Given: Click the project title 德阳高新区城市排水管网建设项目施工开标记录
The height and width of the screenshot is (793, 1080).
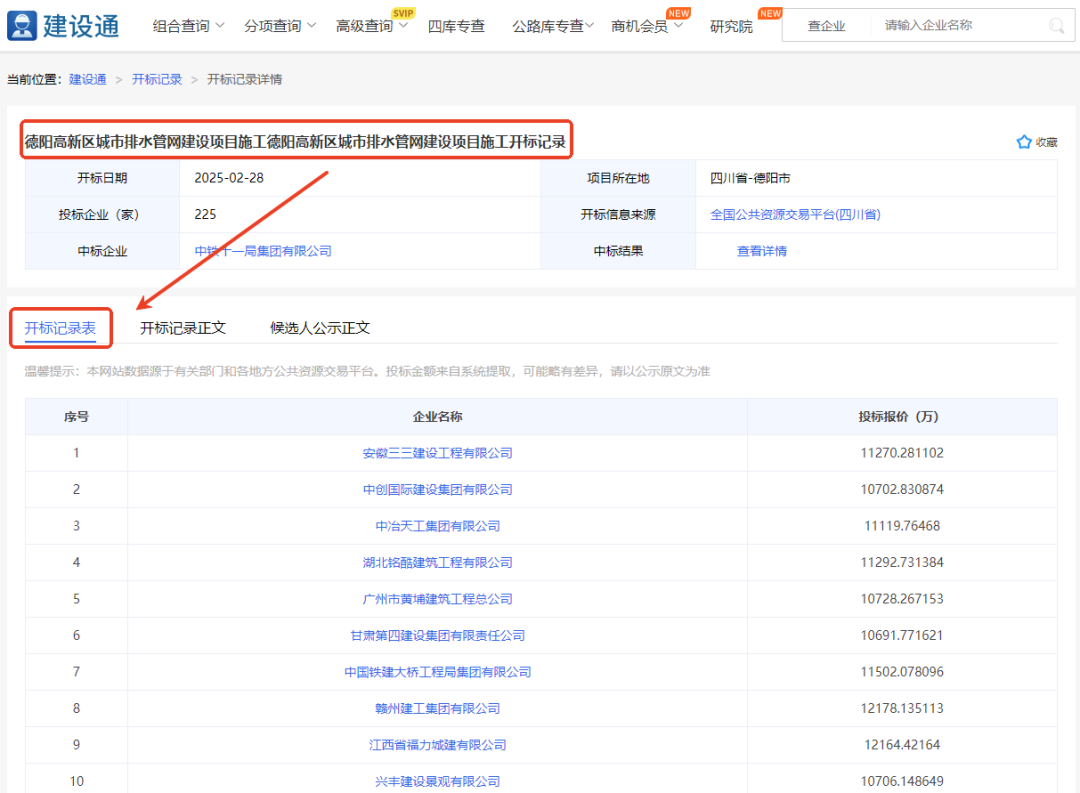Looking at the screenshot, I should 295,142.
